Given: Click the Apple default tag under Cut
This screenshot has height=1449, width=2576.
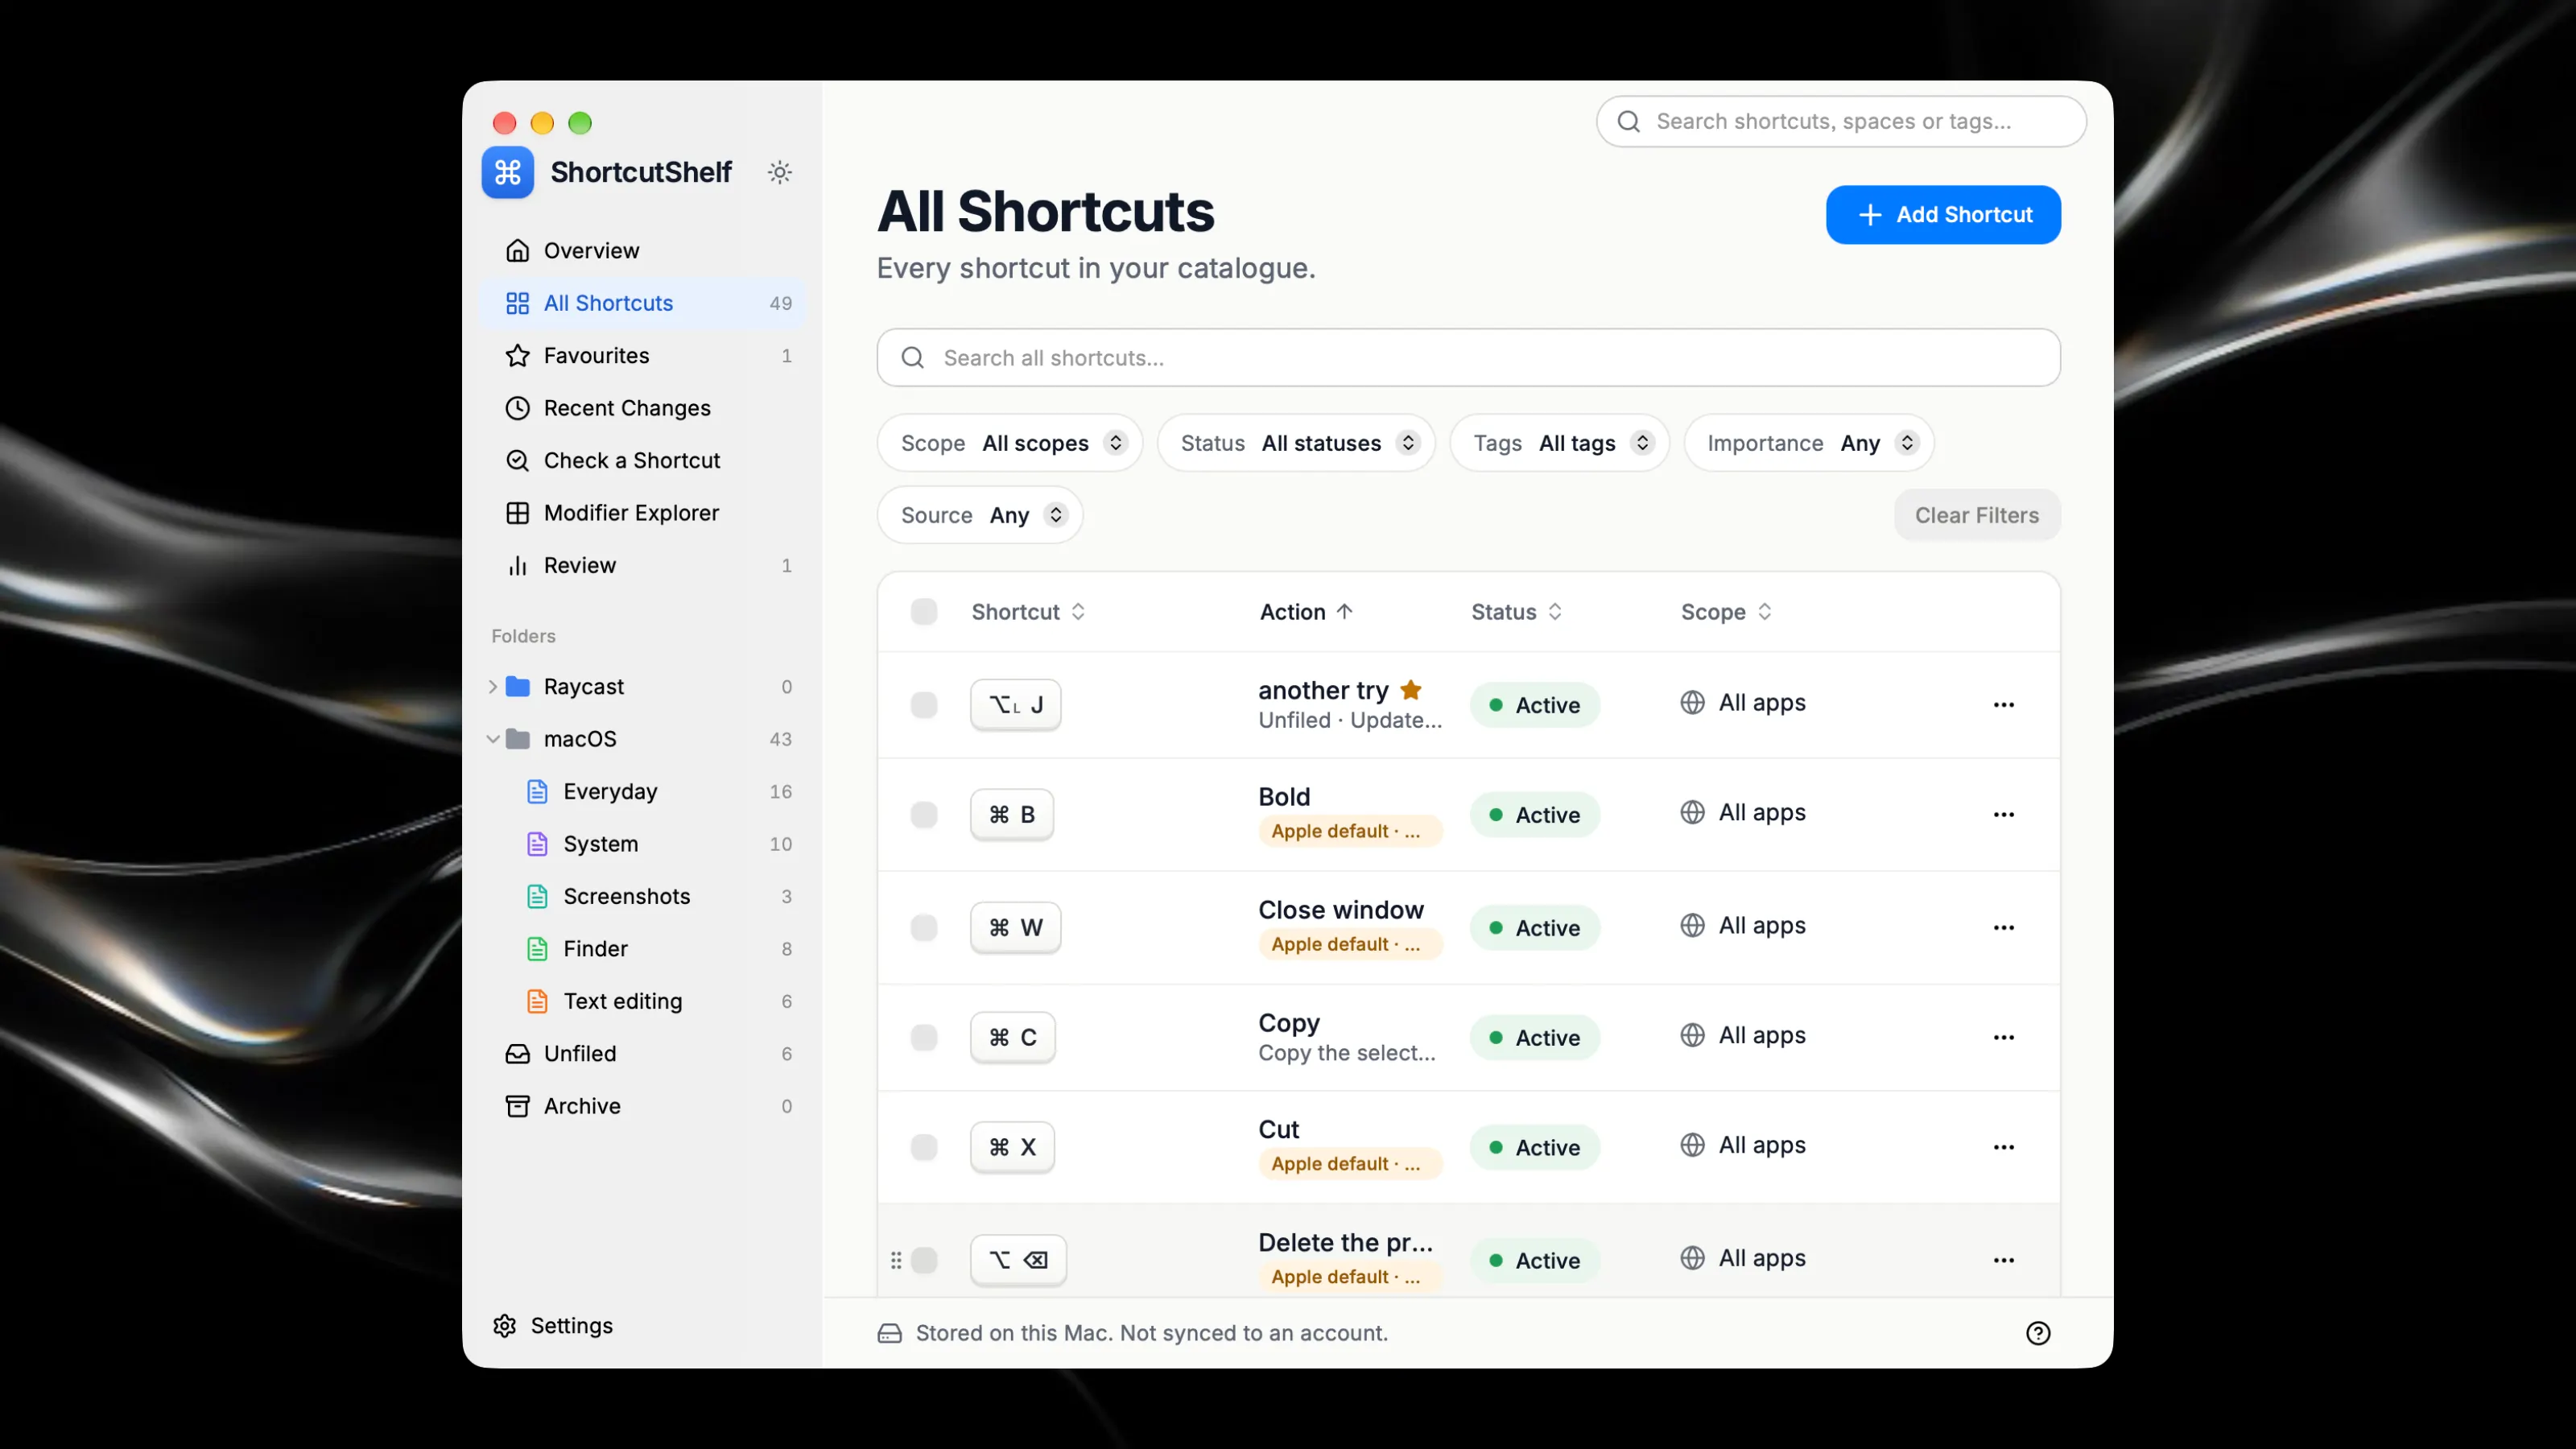Looking at the screenshot, I should tap(1349, 1163).
